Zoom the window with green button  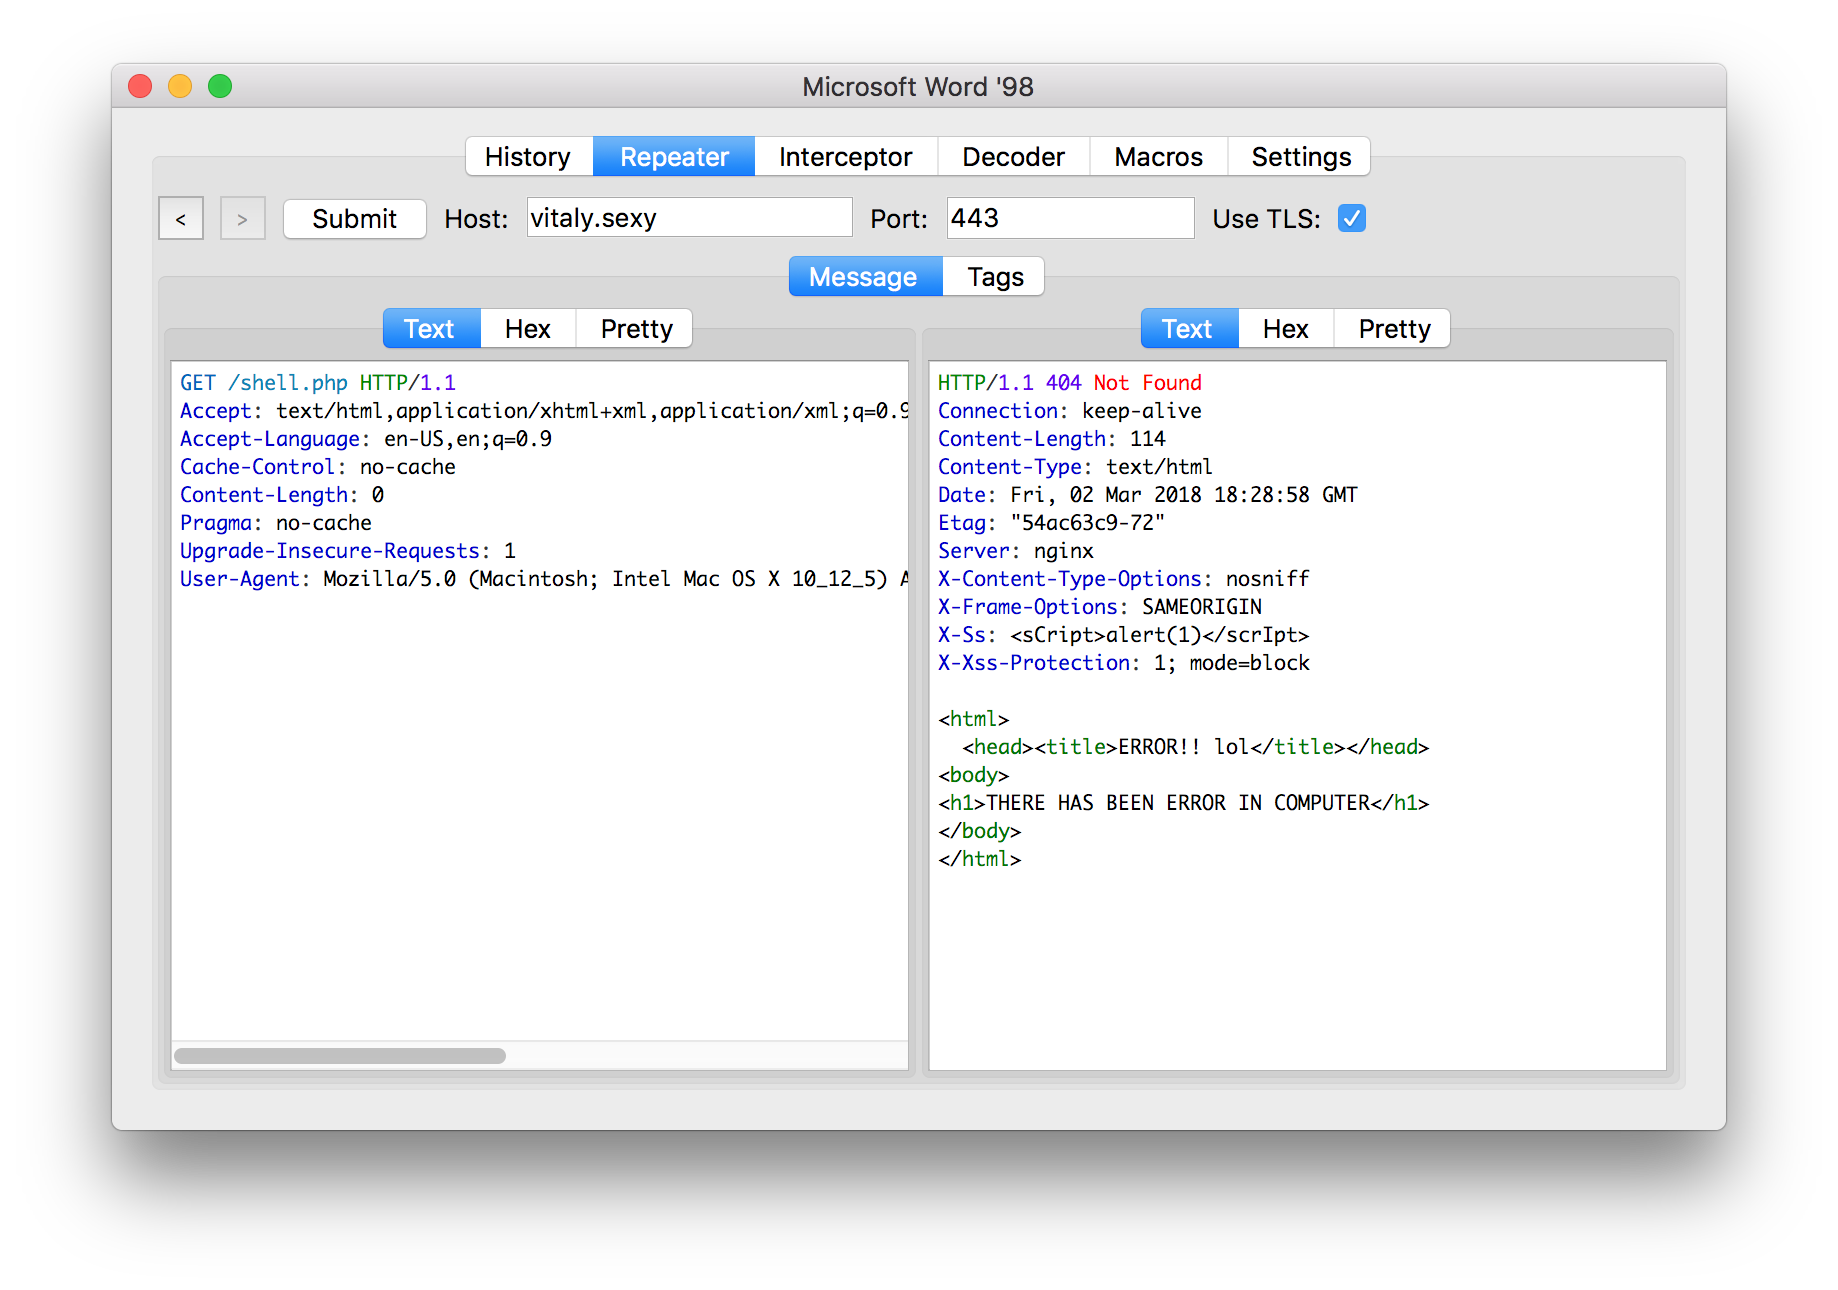220,87
